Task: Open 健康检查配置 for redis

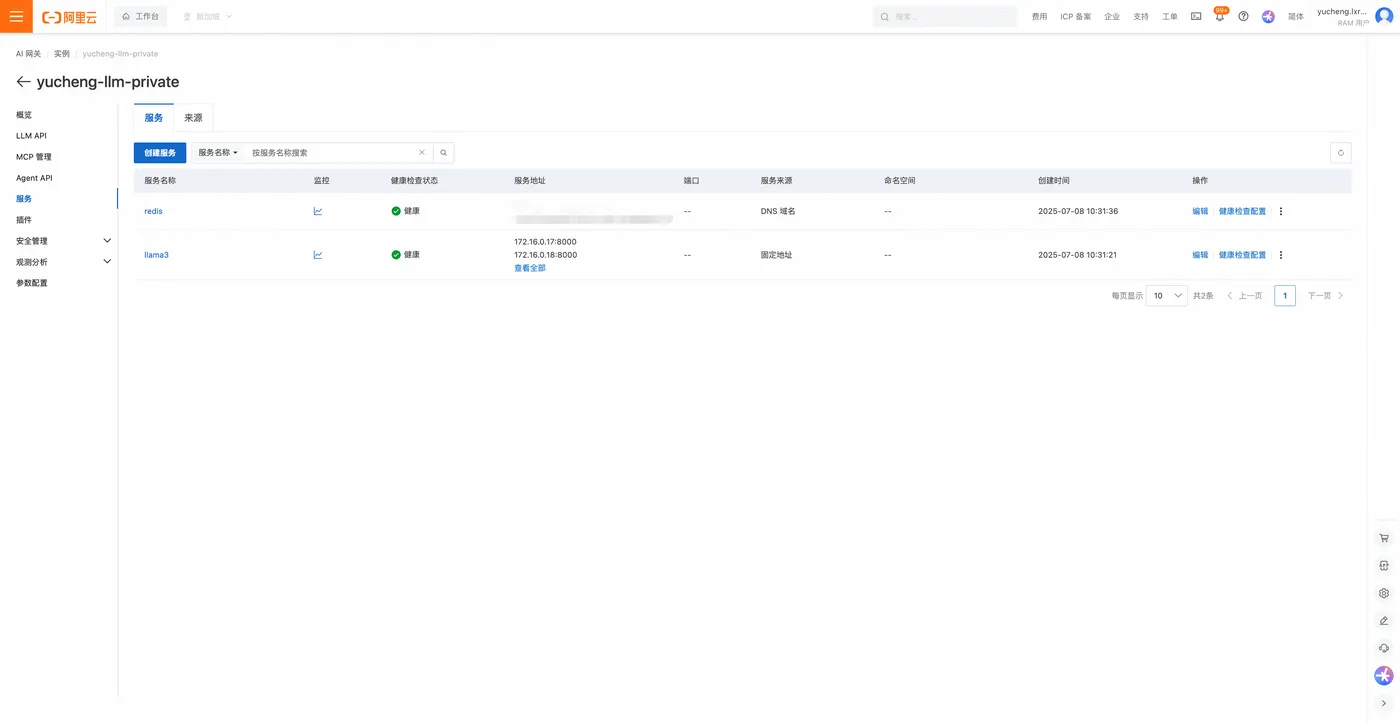Action: (x=1242, y=211)
